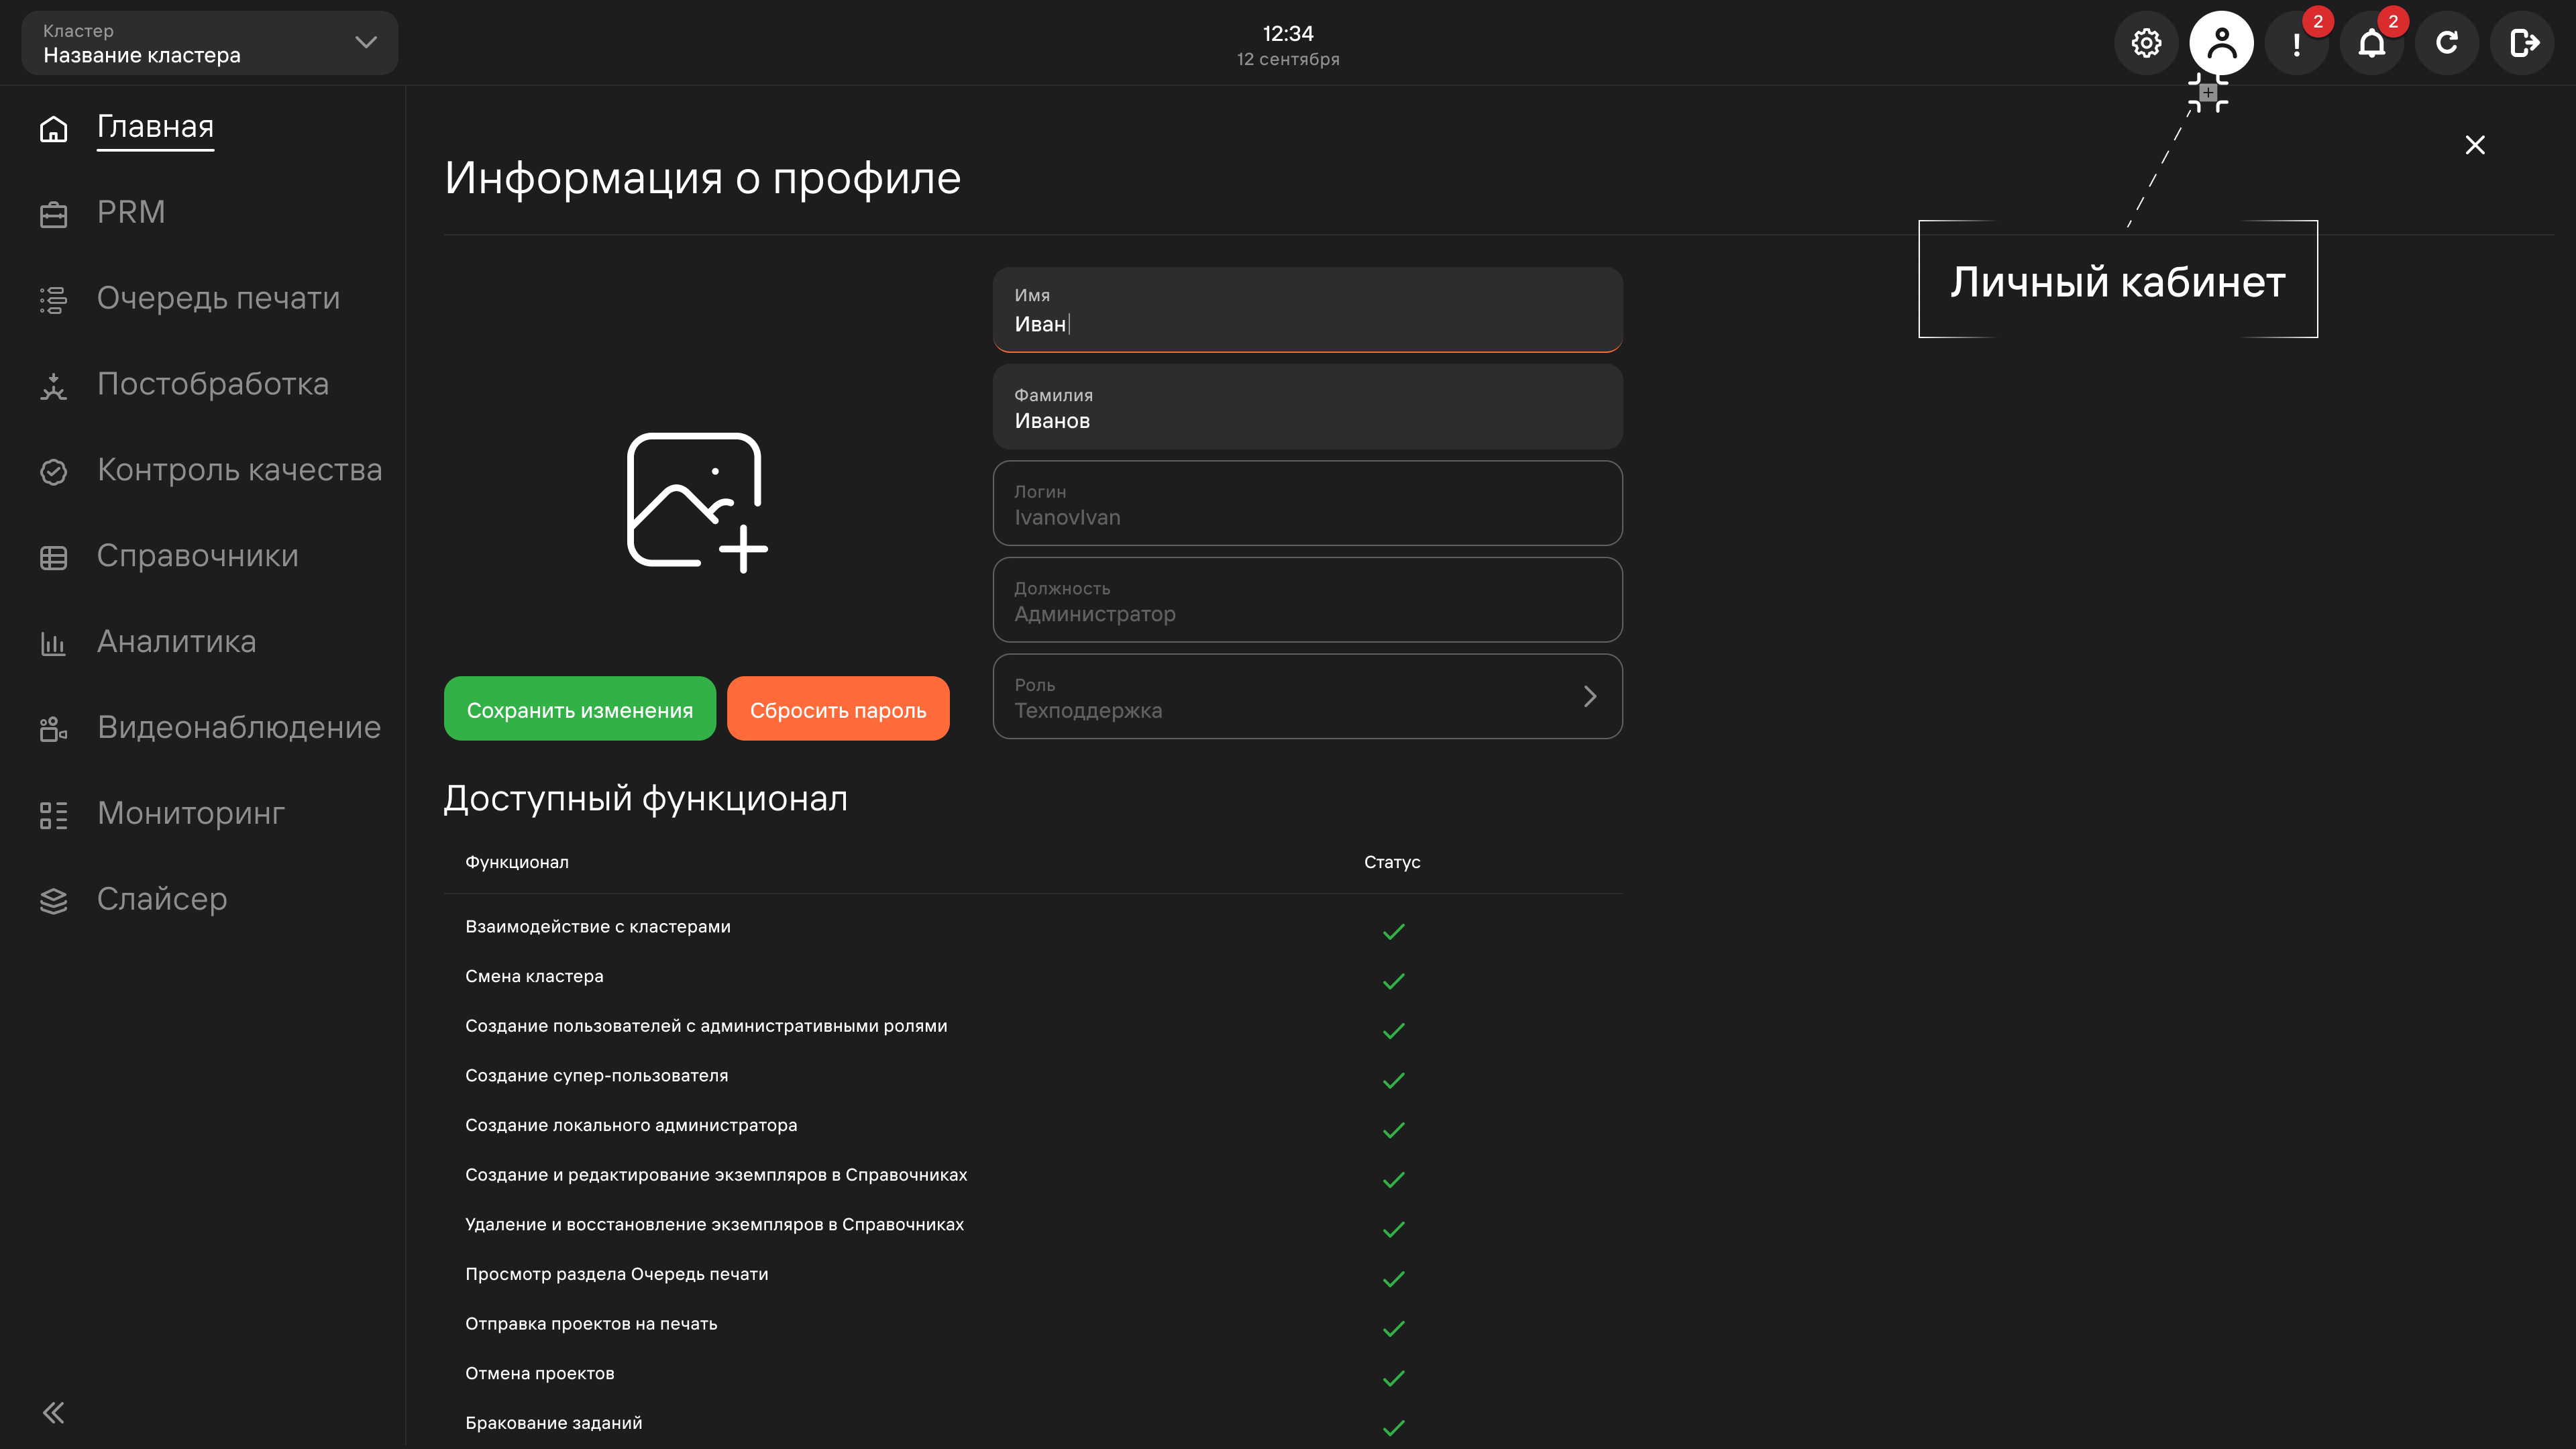Image resolution: width=2576 pixels, height=1449 pixels.
Task: Click the Слайсер layers icon
Action: point(53,902)
